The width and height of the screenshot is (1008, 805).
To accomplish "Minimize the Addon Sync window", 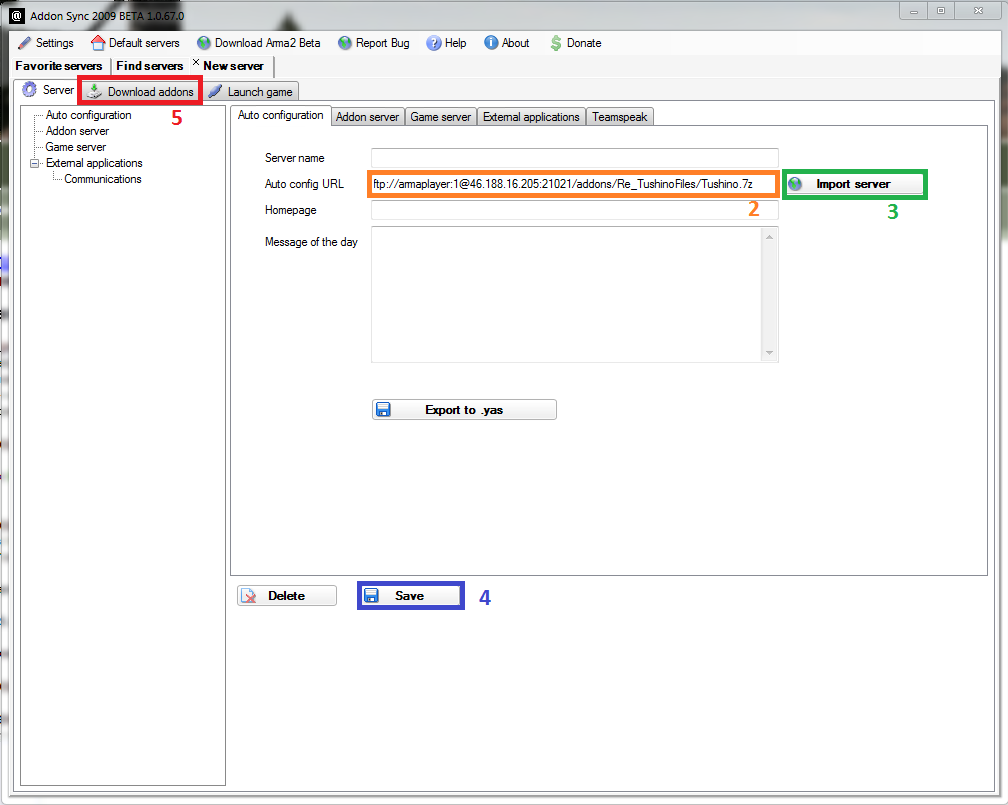I will tap(913, 11).
